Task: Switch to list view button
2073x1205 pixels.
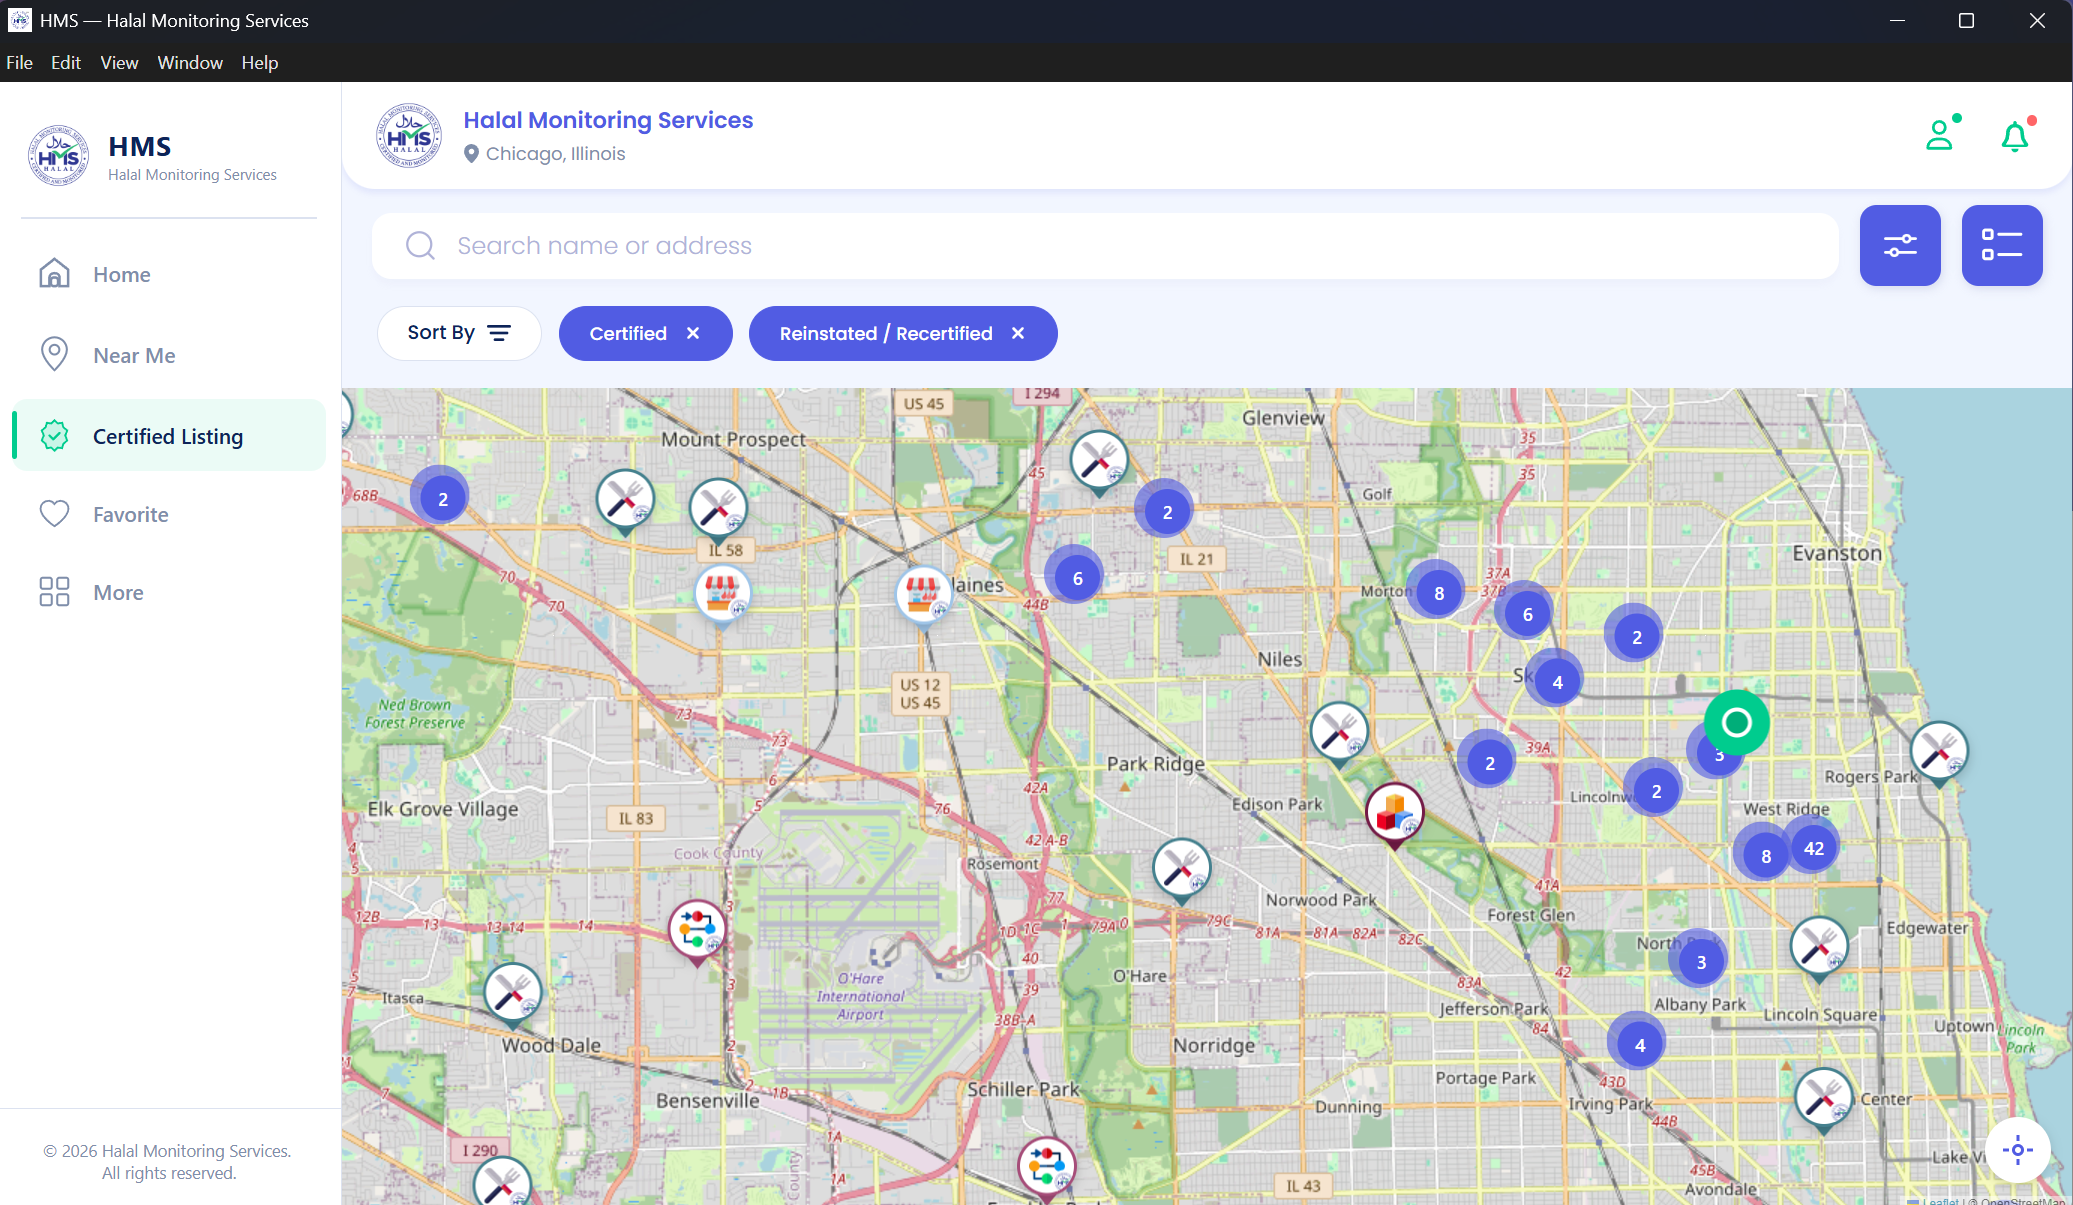Action: coord(2001,245)
